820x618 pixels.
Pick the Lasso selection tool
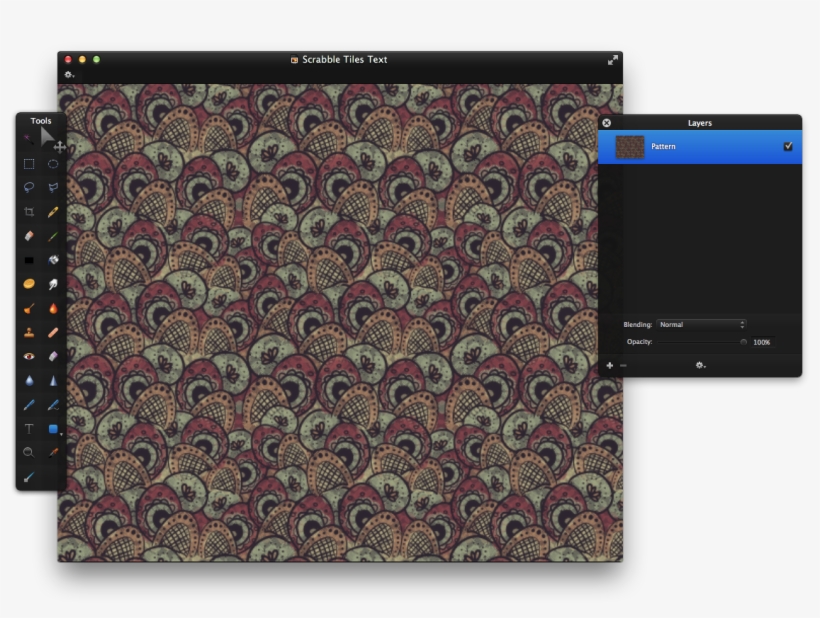29,187
